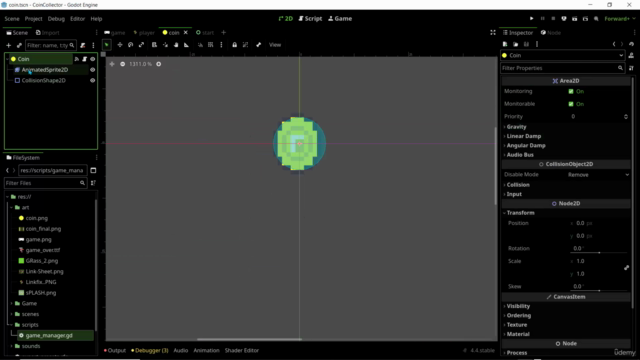640x360 pixels.
Task: Activate the Move Mode tool
Action: tap(120, 45)
